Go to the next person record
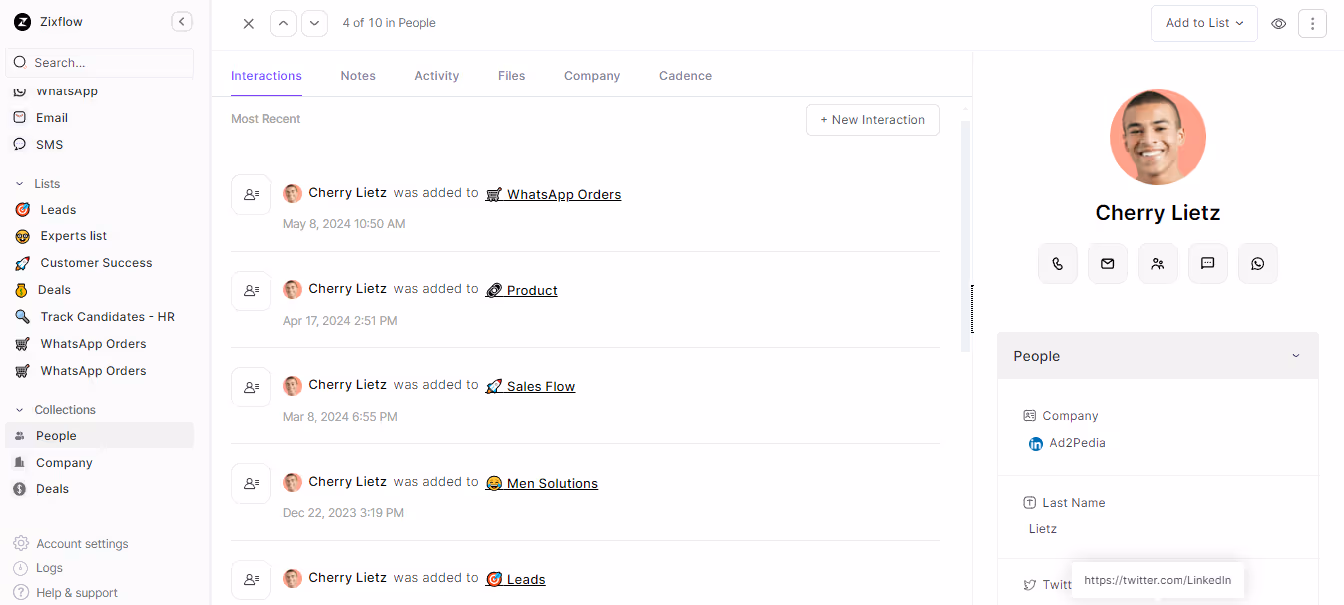The height and width of the screenshot is (605, 1344). 314,23
